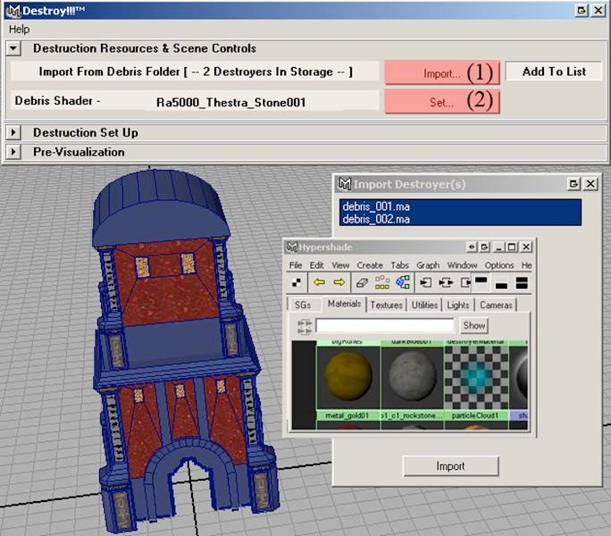Click the red Set... debris shader button
Screen dimensions: 611x536
(442, 102)
